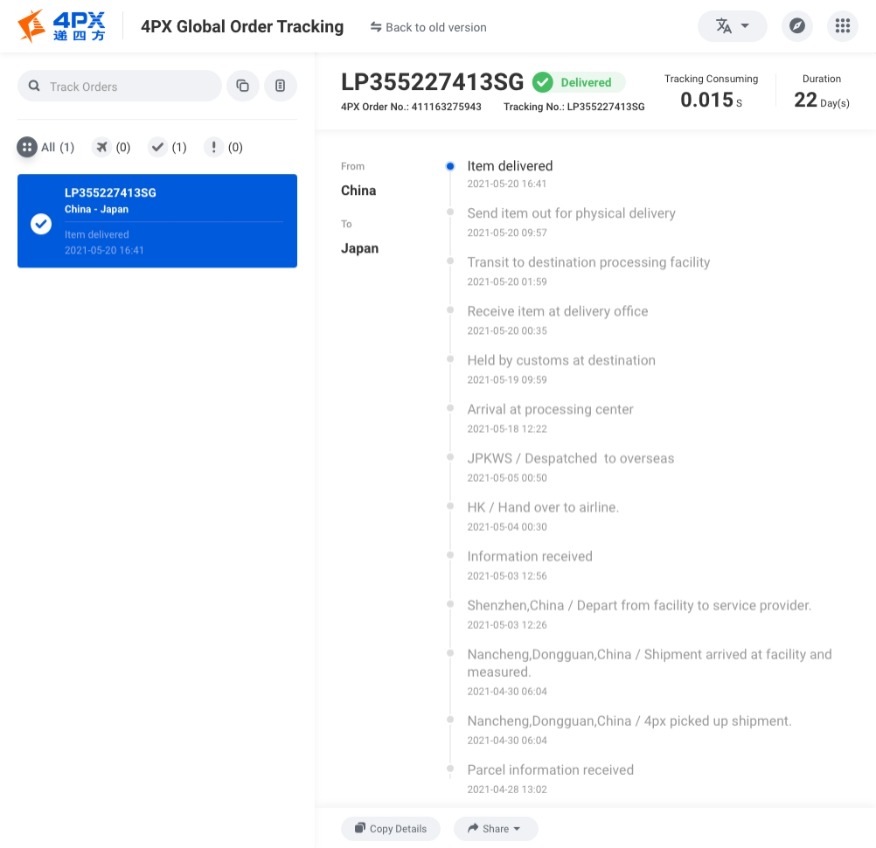Click Shipment arrived at facility and measured
Viewport: 876px width, 848px height.
point(649,663)
